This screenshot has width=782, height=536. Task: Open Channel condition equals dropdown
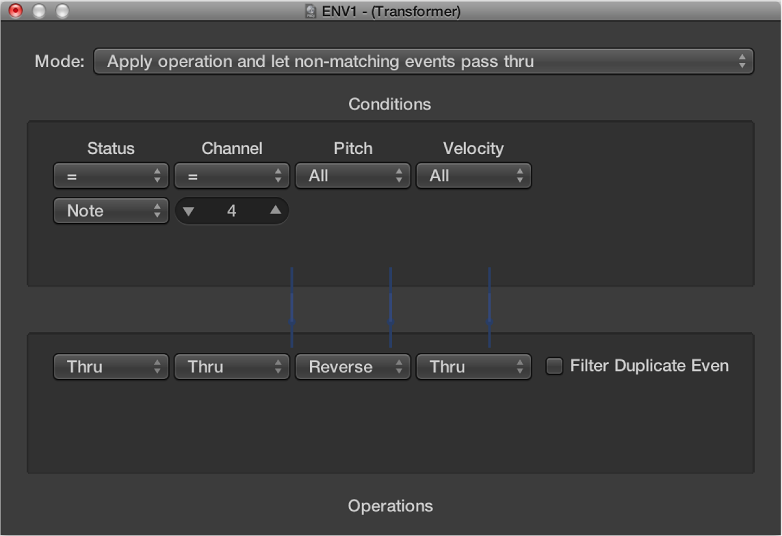(x=232, y=176)
